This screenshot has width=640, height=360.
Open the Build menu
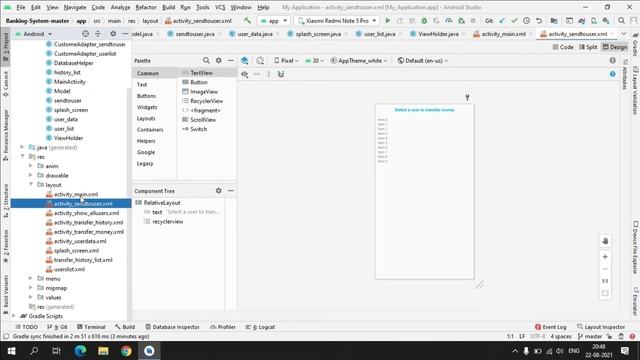click(x=169, y=7)
